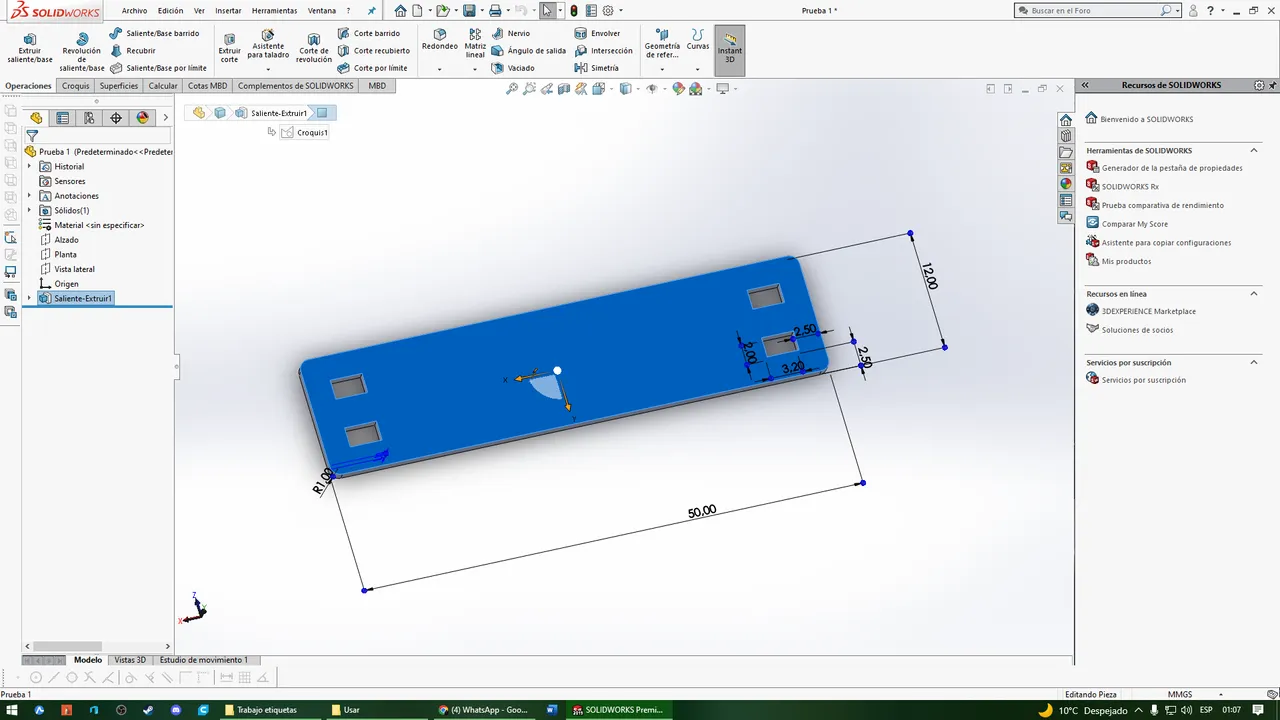Switch to the Croquis tab
Screen dimensions: 1280x720
[x=75, y=86]
